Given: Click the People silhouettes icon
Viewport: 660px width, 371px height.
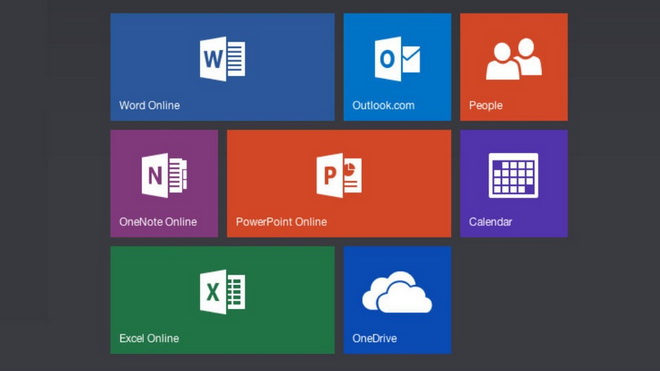Looking at the screenshot, I should 514,59.
